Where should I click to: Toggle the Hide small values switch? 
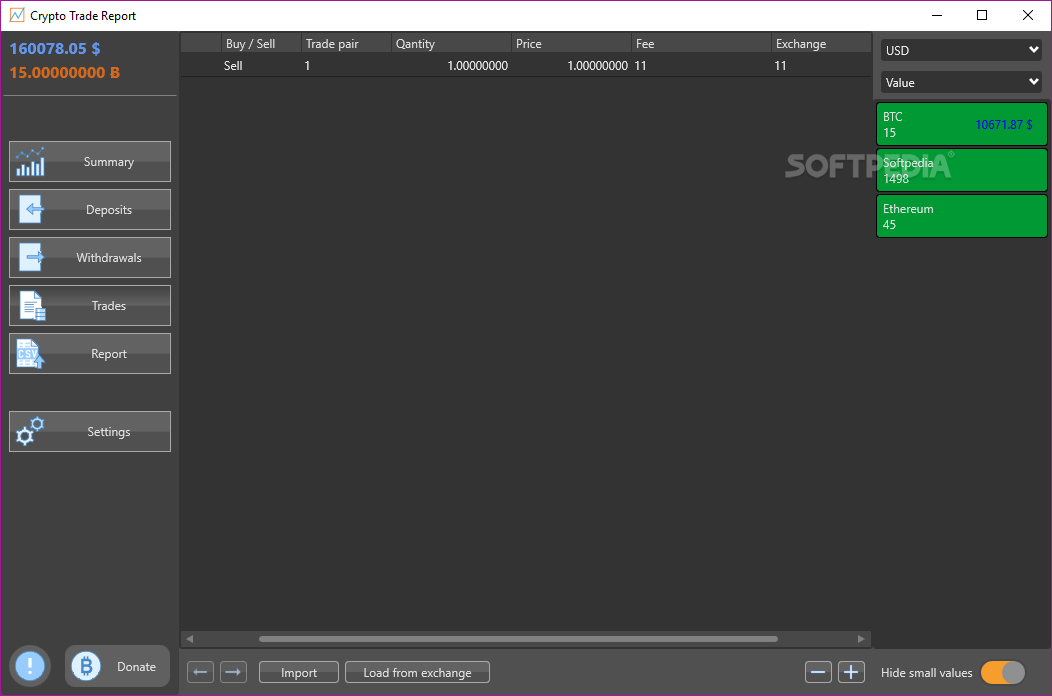pyautogui.click(x=1003, y=673)
